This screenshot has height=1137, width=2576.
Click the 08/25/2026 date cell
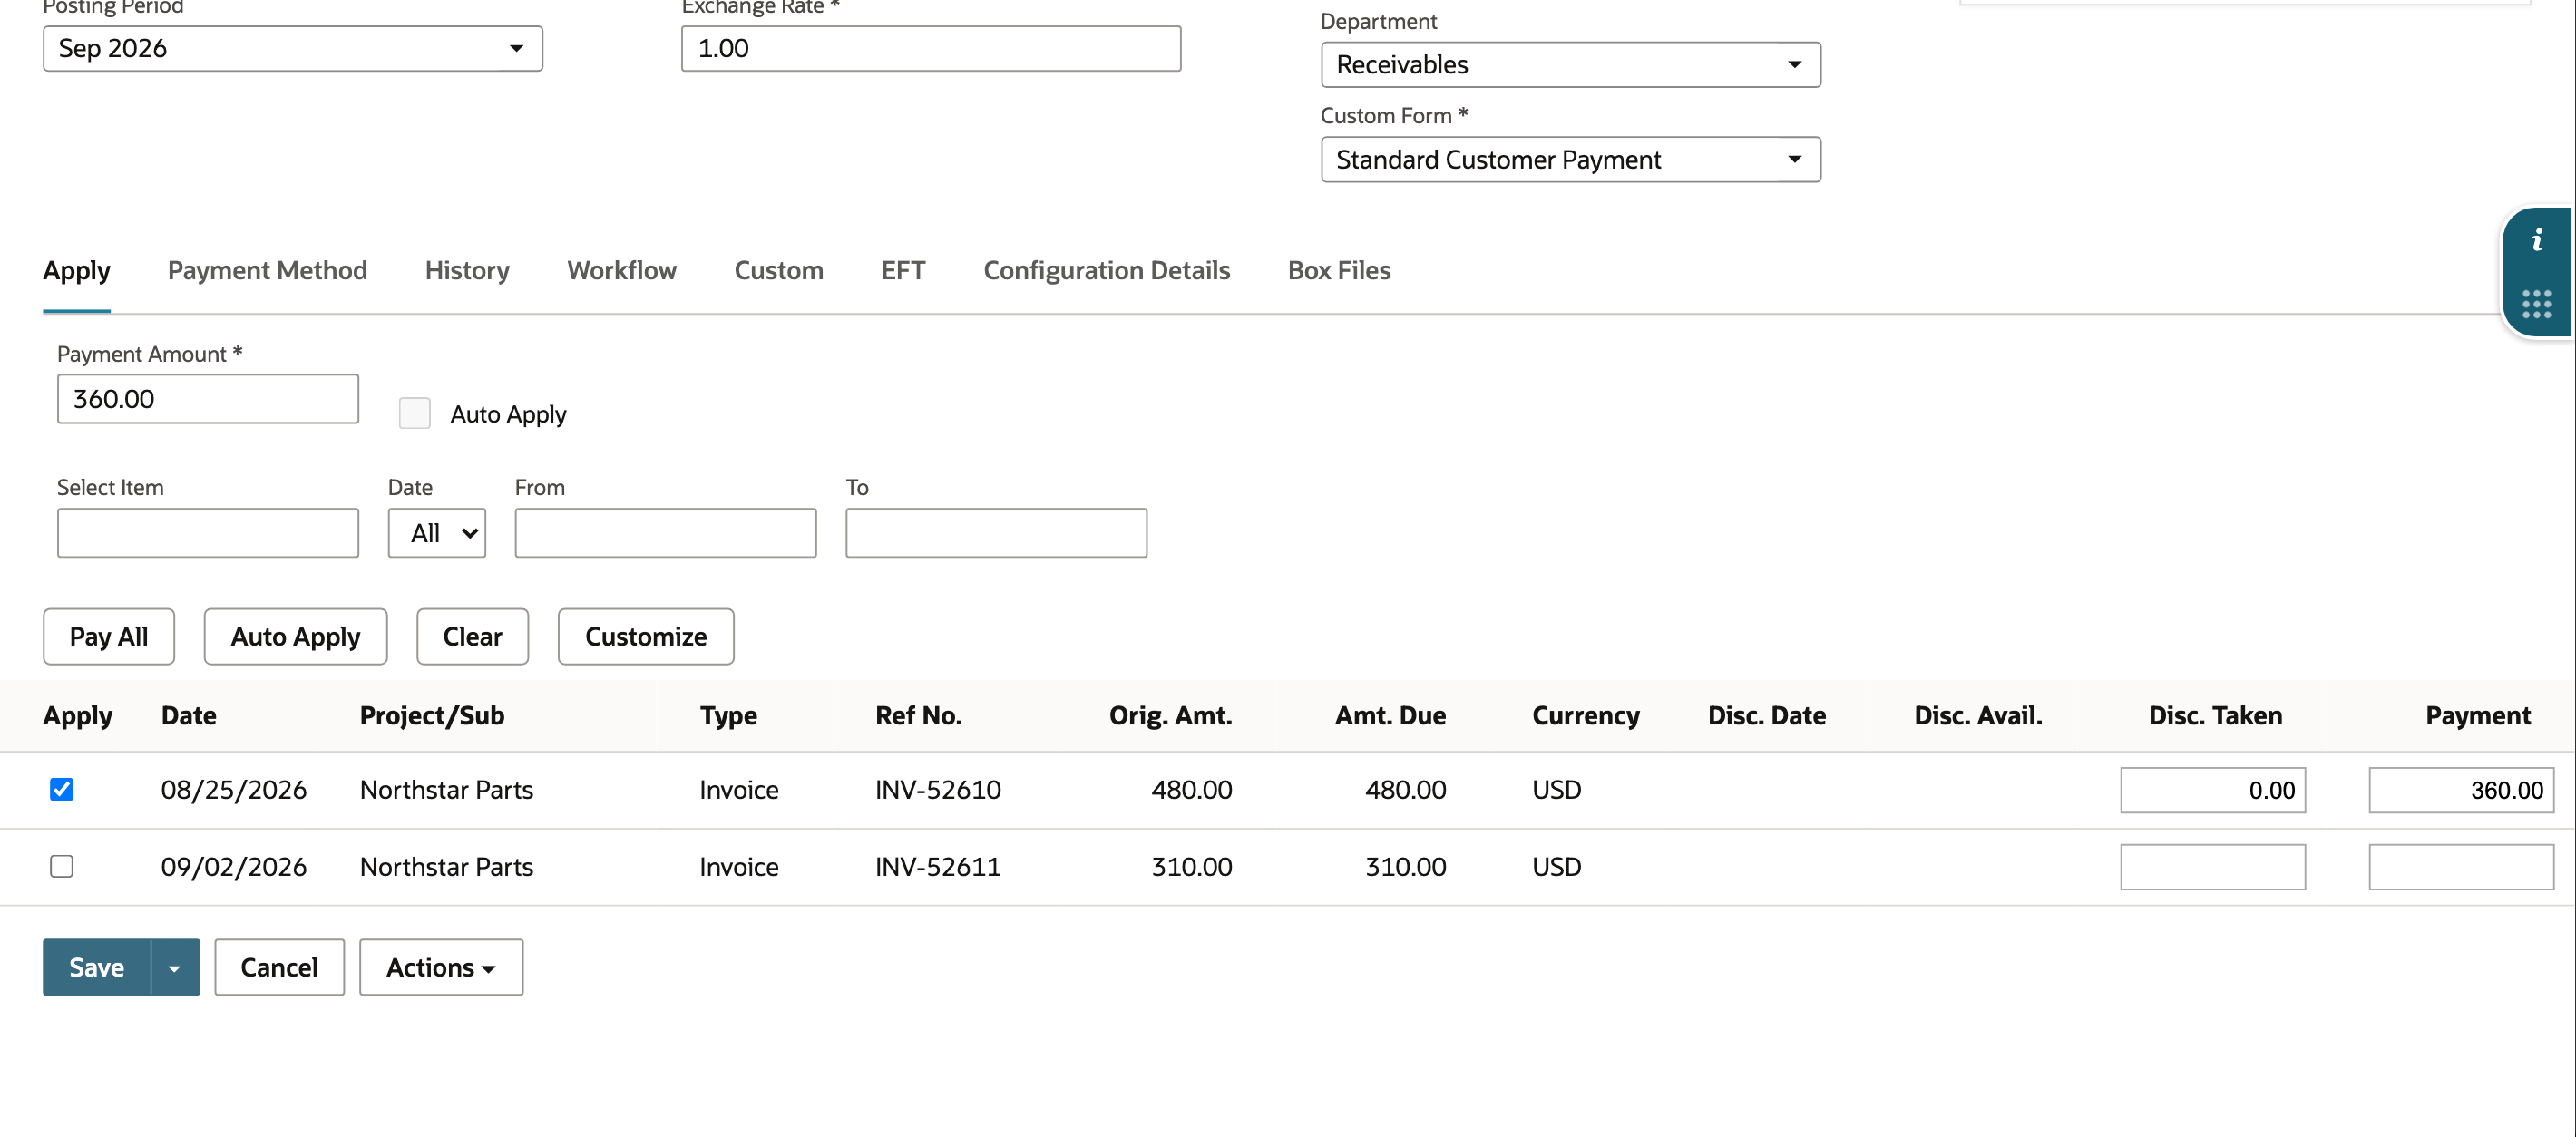pos(233,790)
